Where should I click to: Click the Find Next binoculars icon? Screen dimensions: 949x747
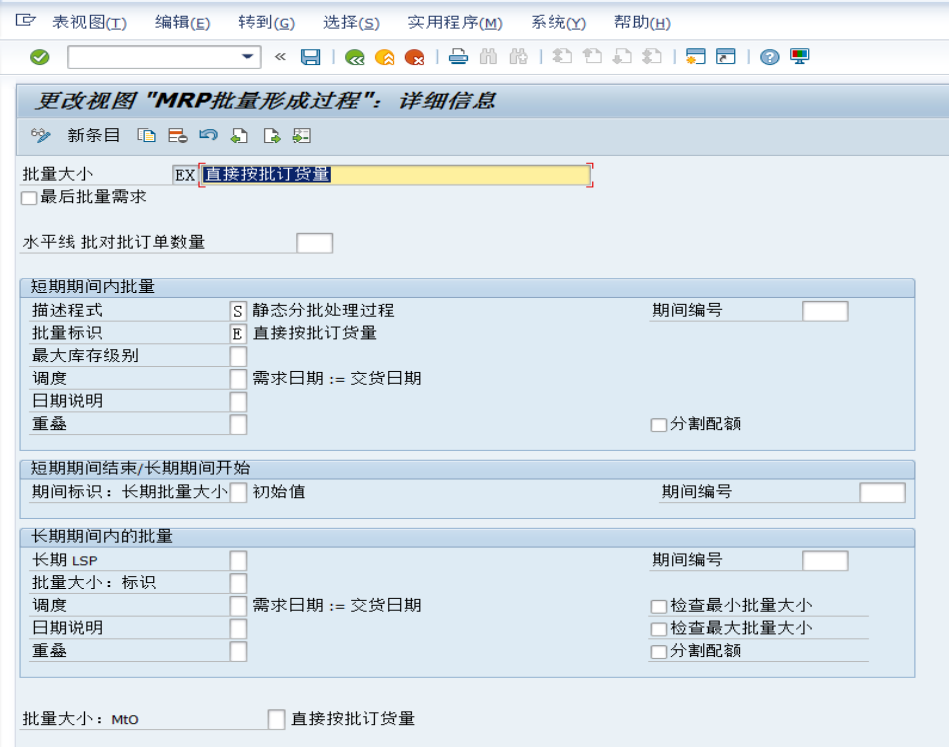click(518, 57)
